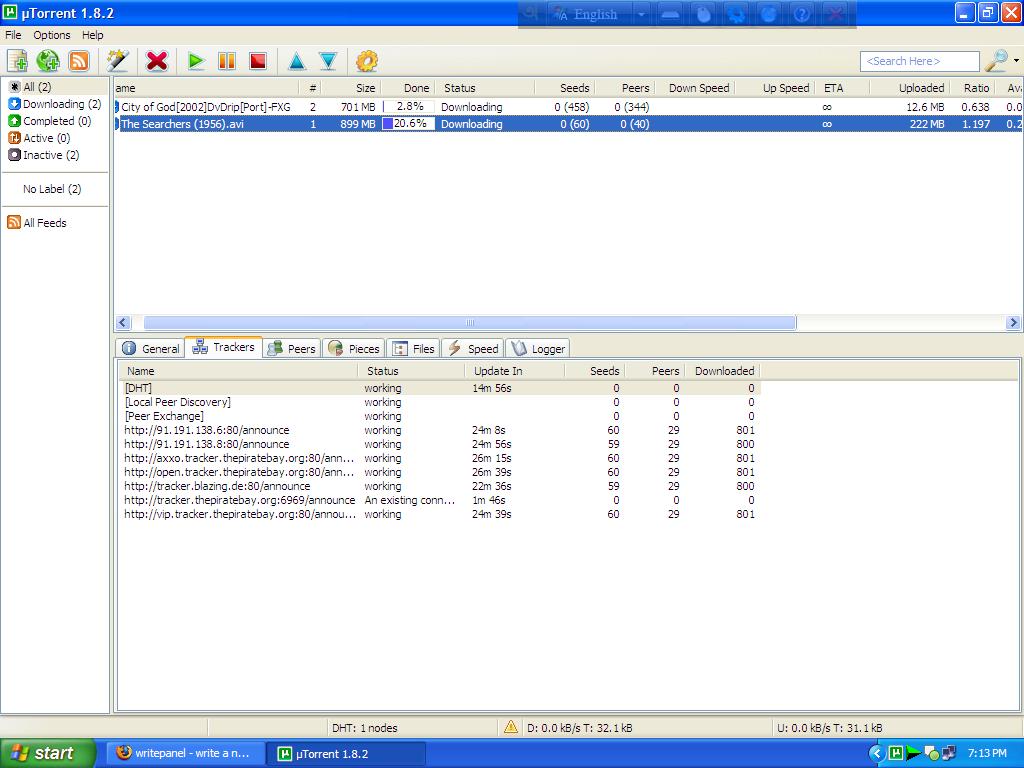Switch to the Speed tab
Viewport: 1024px width, 768px height.
click(473, 349)
